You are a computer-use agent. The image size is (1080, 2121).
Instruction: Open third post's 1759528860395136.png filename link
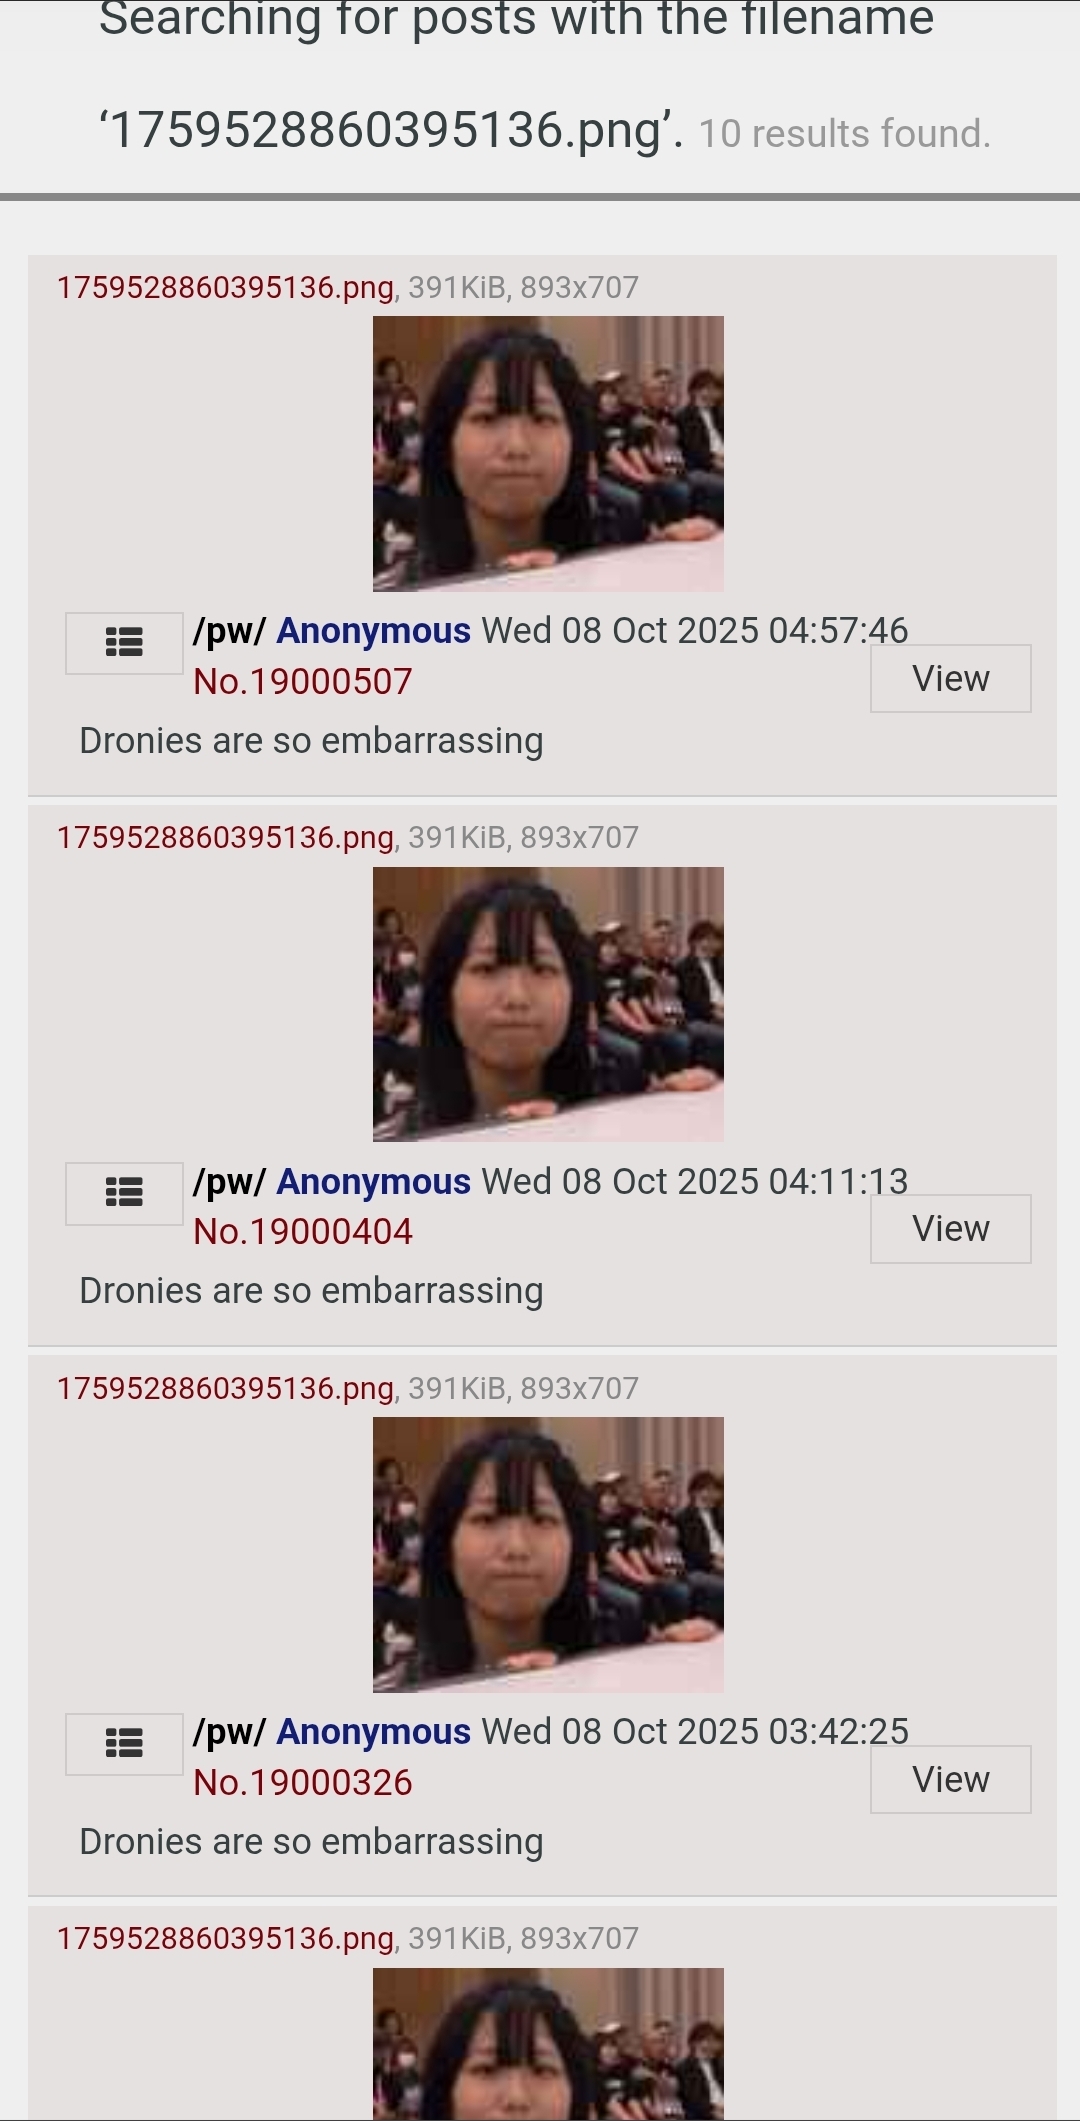225,1389
